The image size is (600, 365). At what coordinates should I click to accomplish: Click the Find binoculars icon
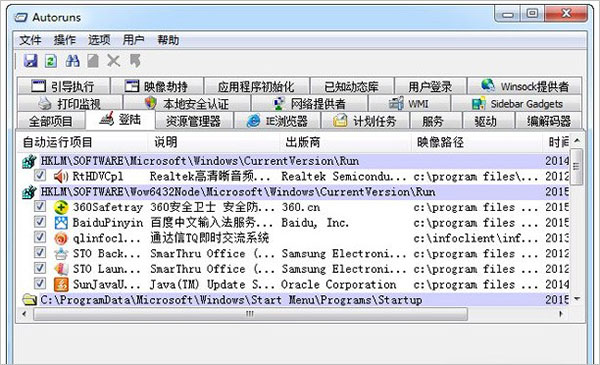point(72,61)
